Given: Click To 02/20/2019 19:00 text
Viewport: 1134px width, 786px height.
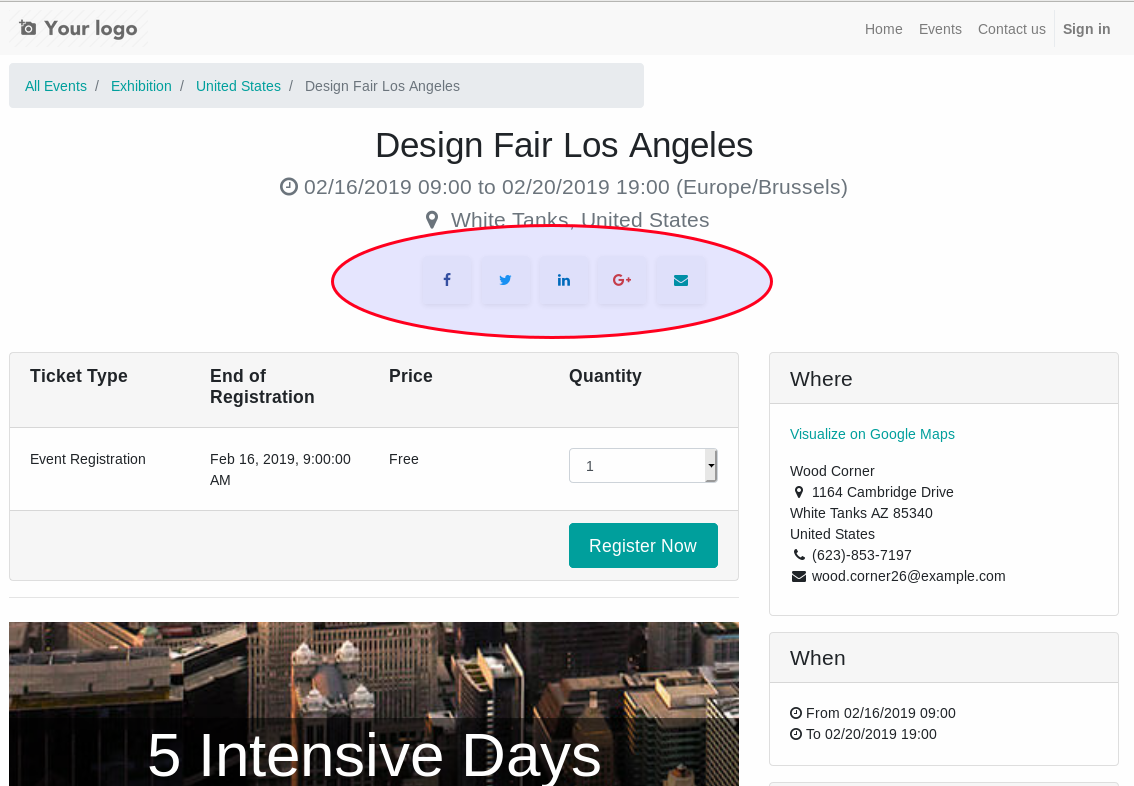Looking at the screenshot, I should point(871,734).
